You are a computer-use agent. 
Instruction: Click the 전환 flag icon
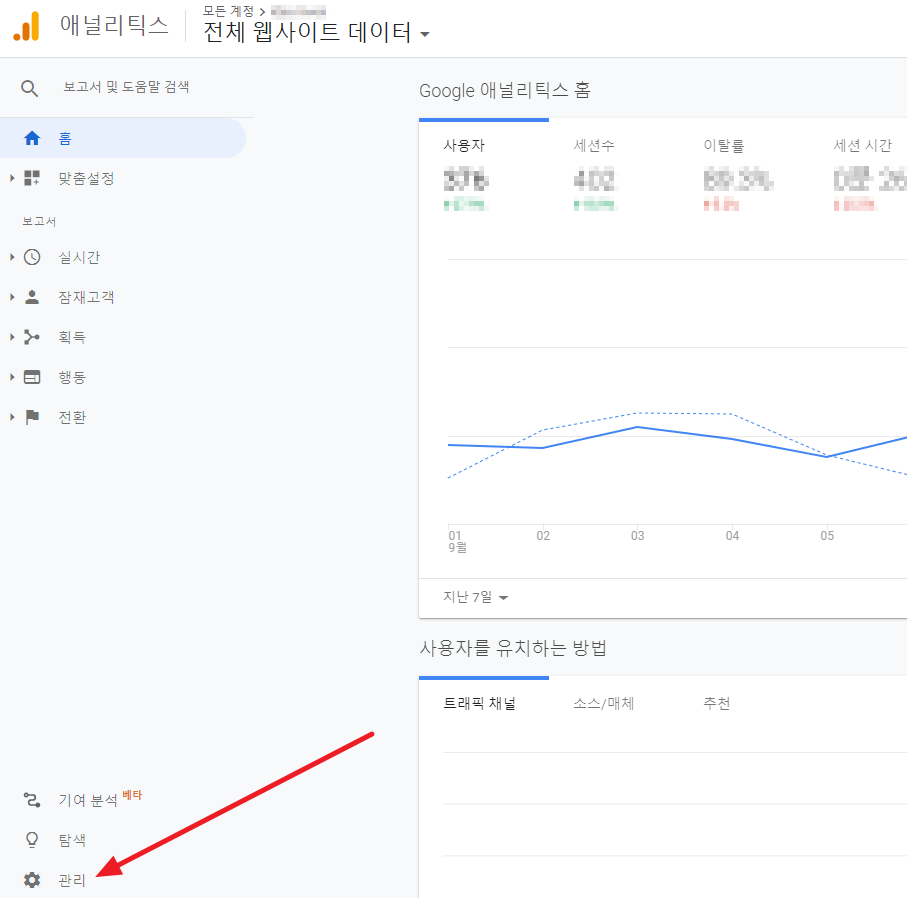click(x=32, y=417)
